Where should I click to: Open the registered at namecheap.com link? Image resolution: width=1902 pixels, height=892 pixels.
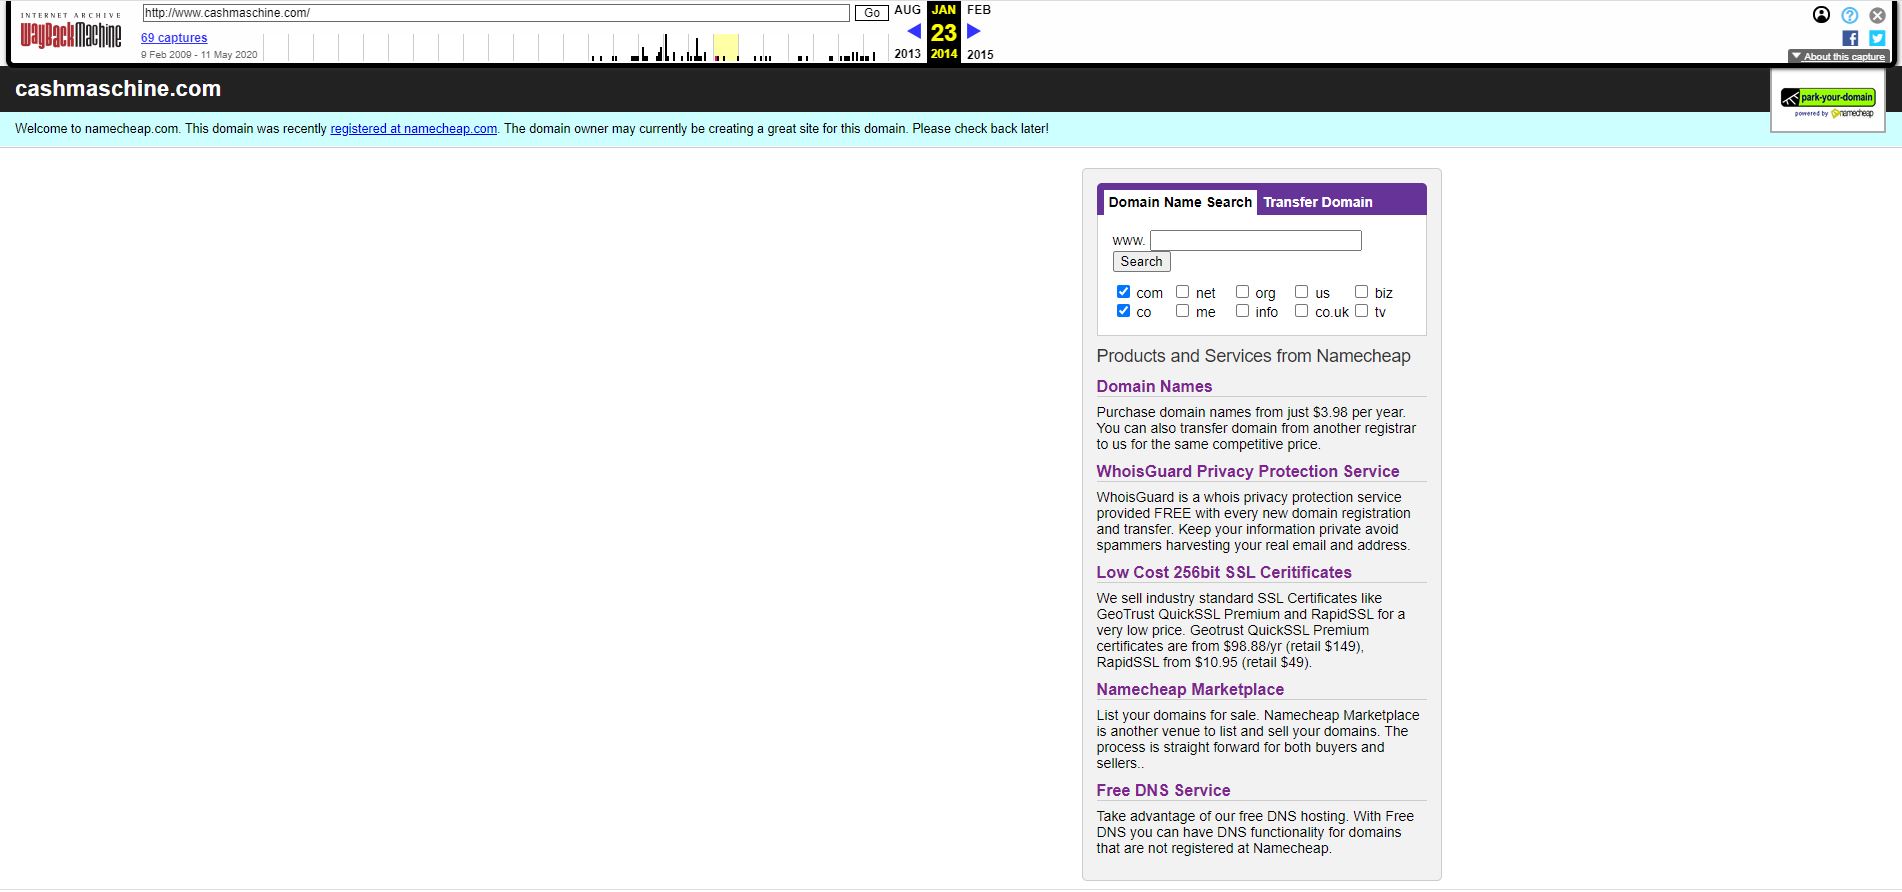tap(413, 129)
